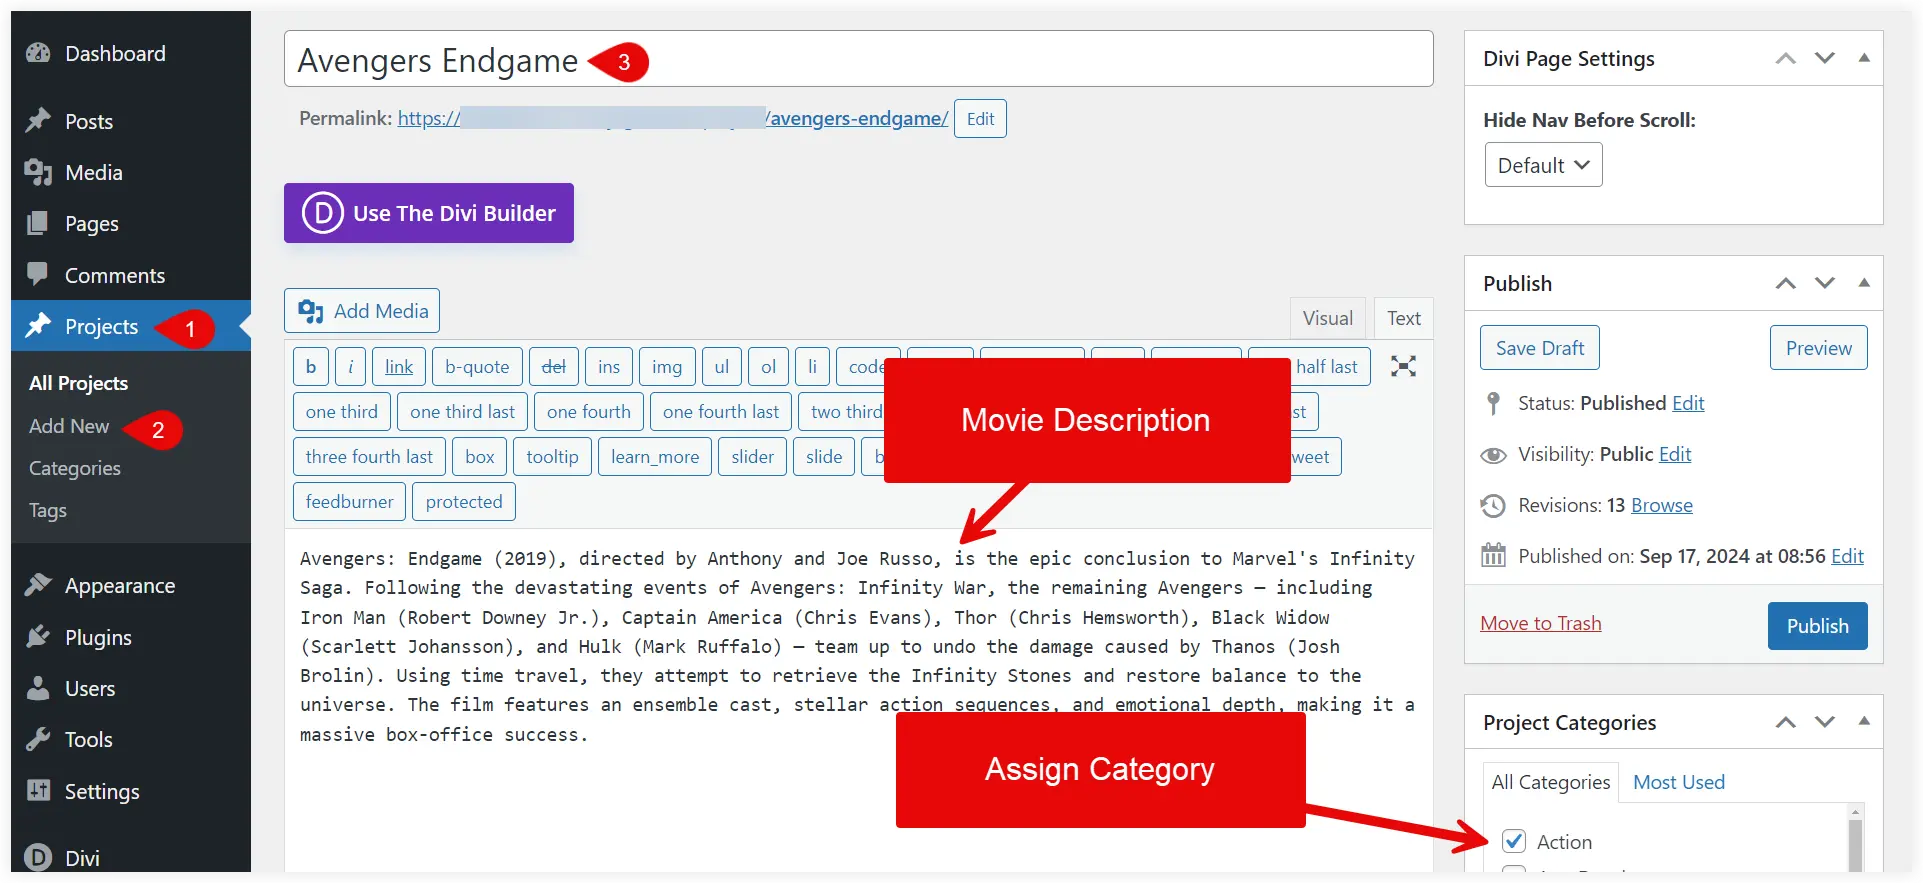Click inside the movie description text area
1924x884 pixels.
(858, 700)
